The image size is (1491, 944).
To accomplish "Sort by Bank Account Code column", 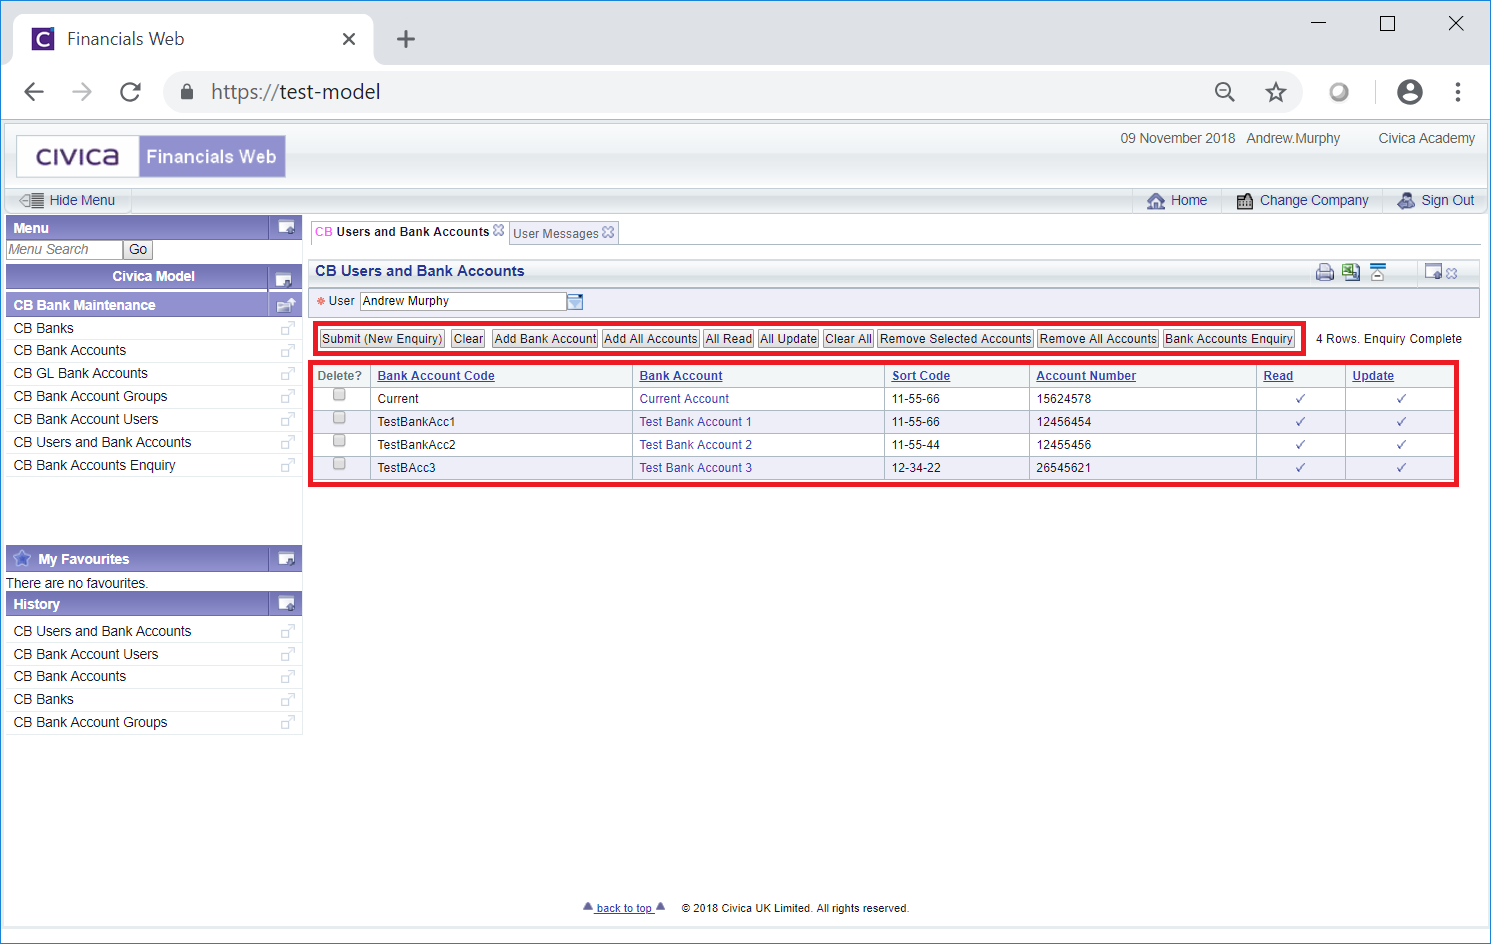I will coord(436,376).
